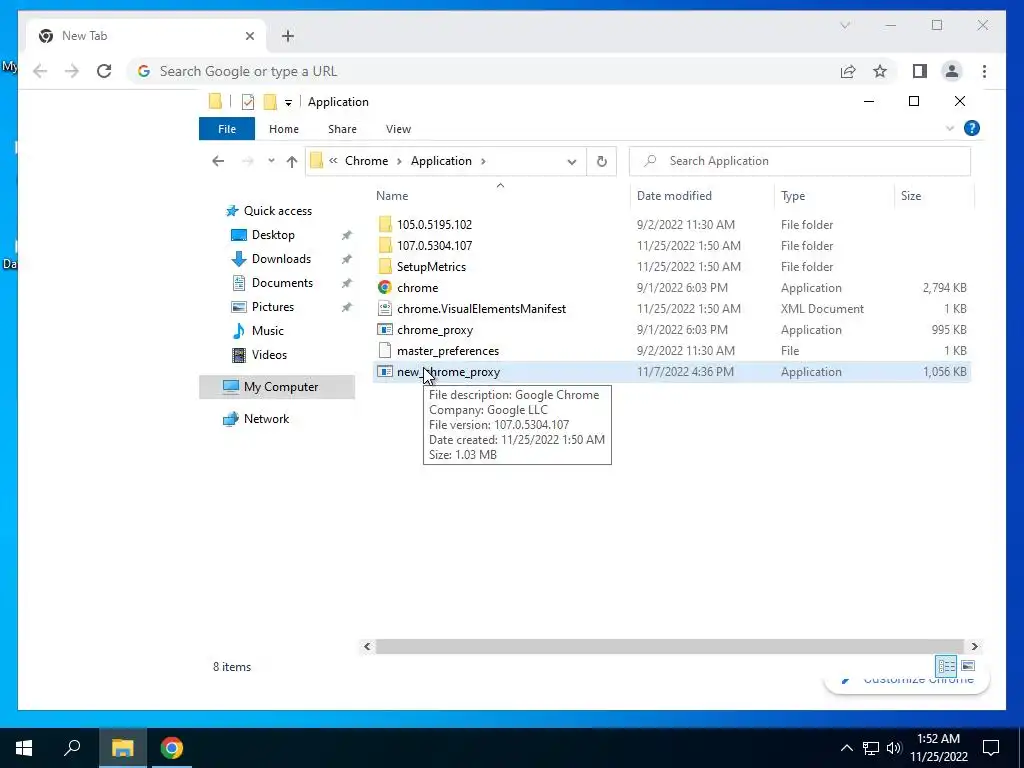Open Explorer Help question mark icon

(x=972, y=129)
